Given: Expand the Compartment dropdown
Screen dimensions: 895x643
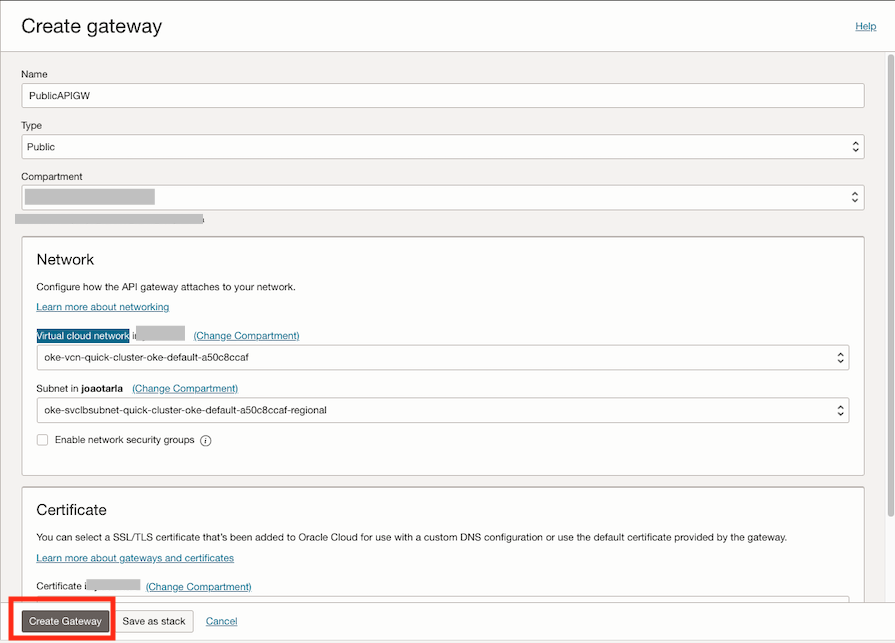Looking at the screenshot, I should [442, 197].
